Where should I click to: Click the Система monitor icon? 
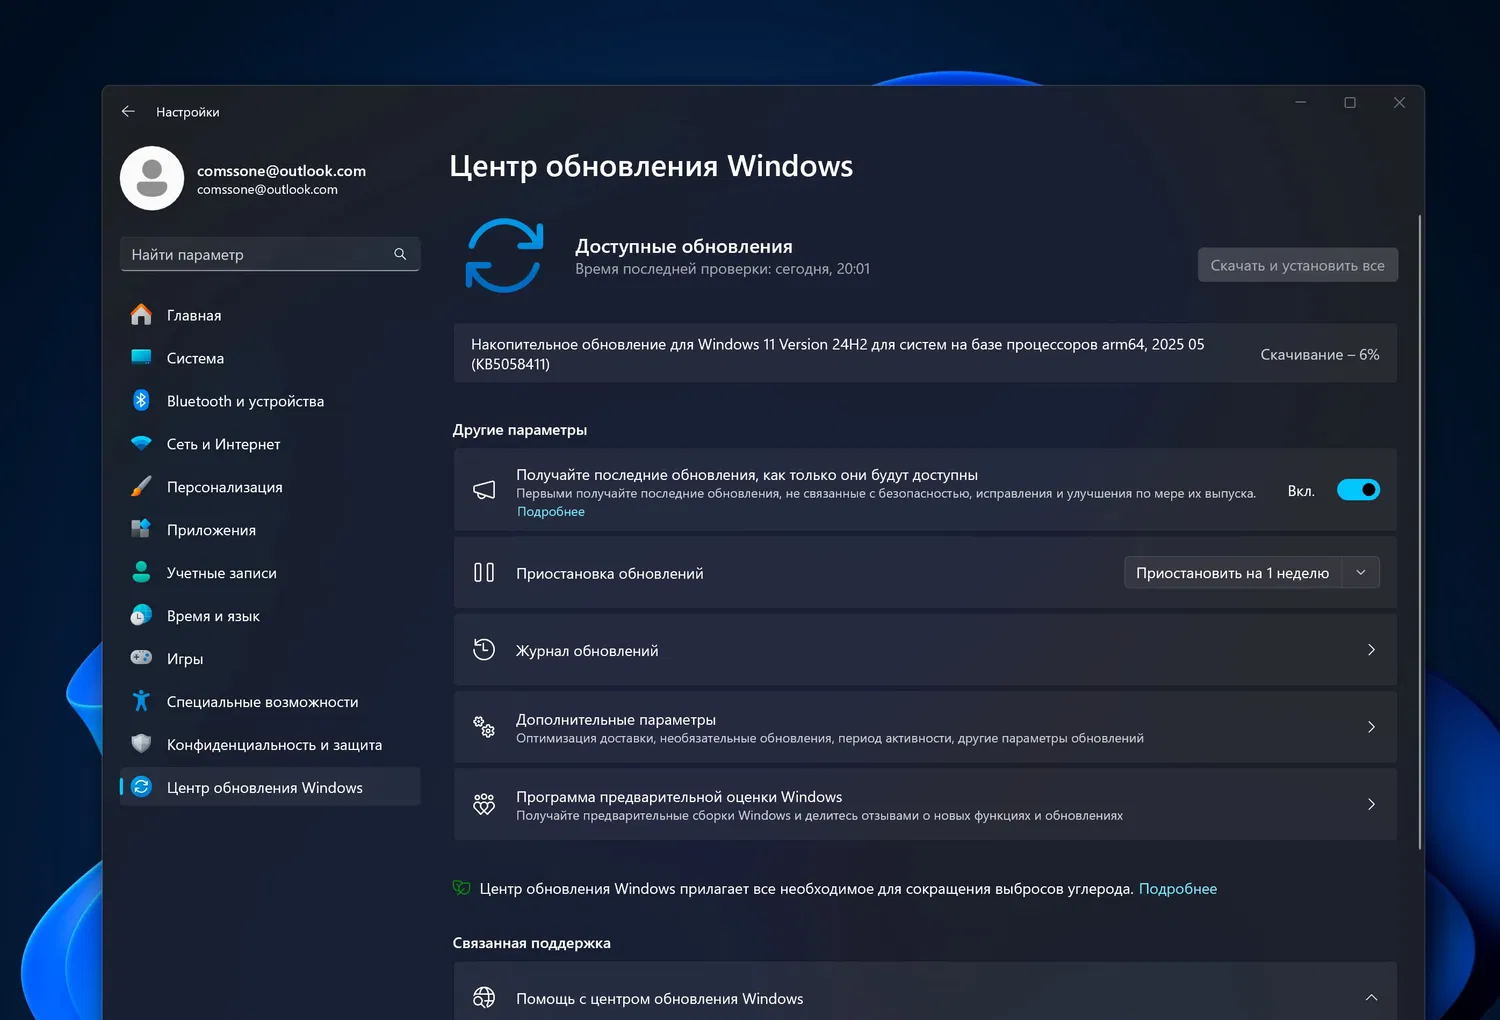tap(141, 358)
